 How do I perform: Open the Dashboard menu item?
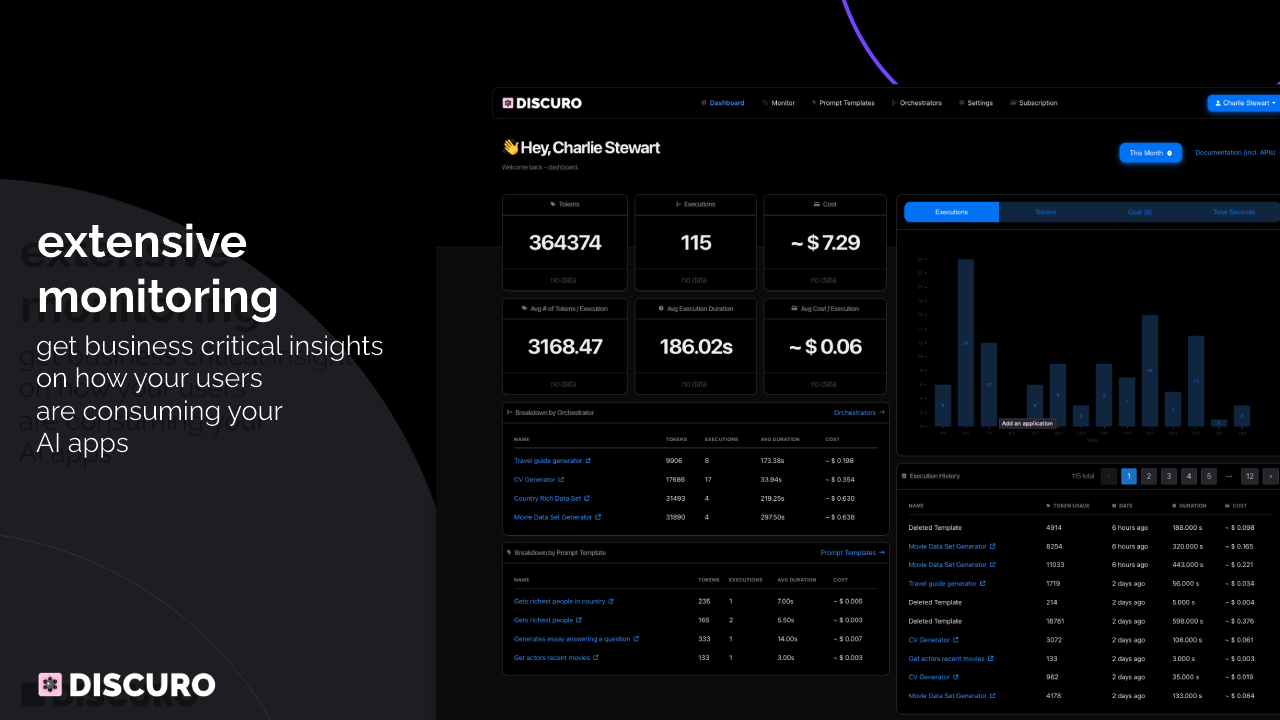coord(723,103)
